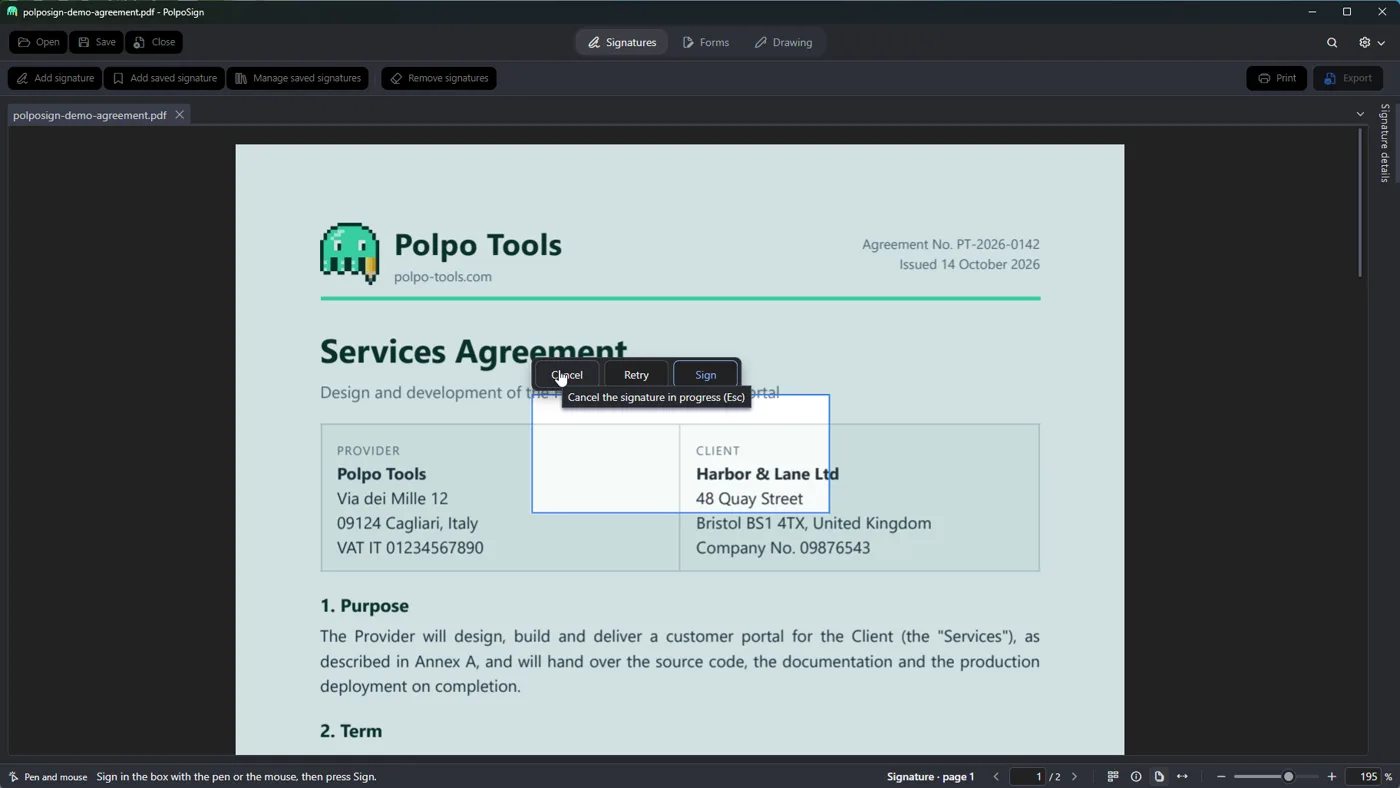
Task: Switch to the Forms tab
Action: [x=705, y=42]
